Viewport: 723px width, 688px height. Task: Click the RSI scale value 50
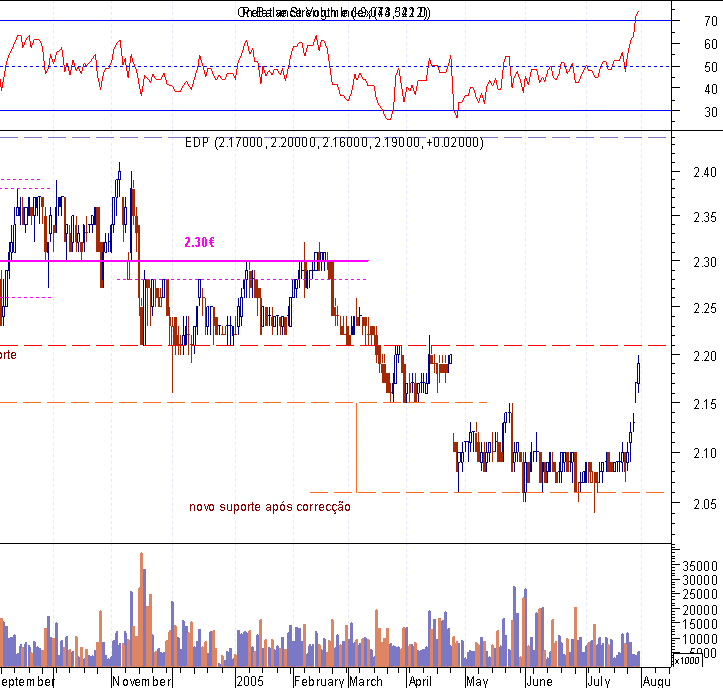point(711,67)
